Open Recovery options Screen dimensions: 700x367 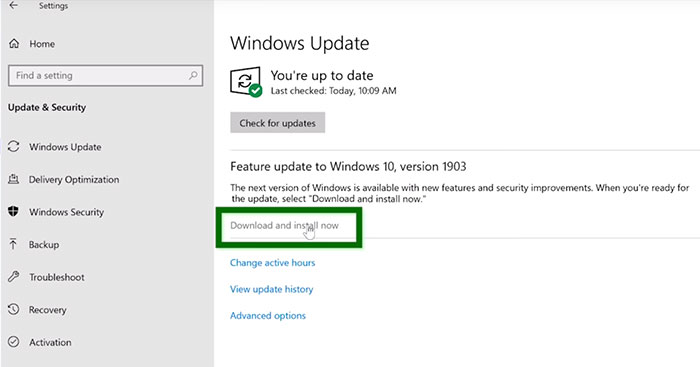[47, 310]
